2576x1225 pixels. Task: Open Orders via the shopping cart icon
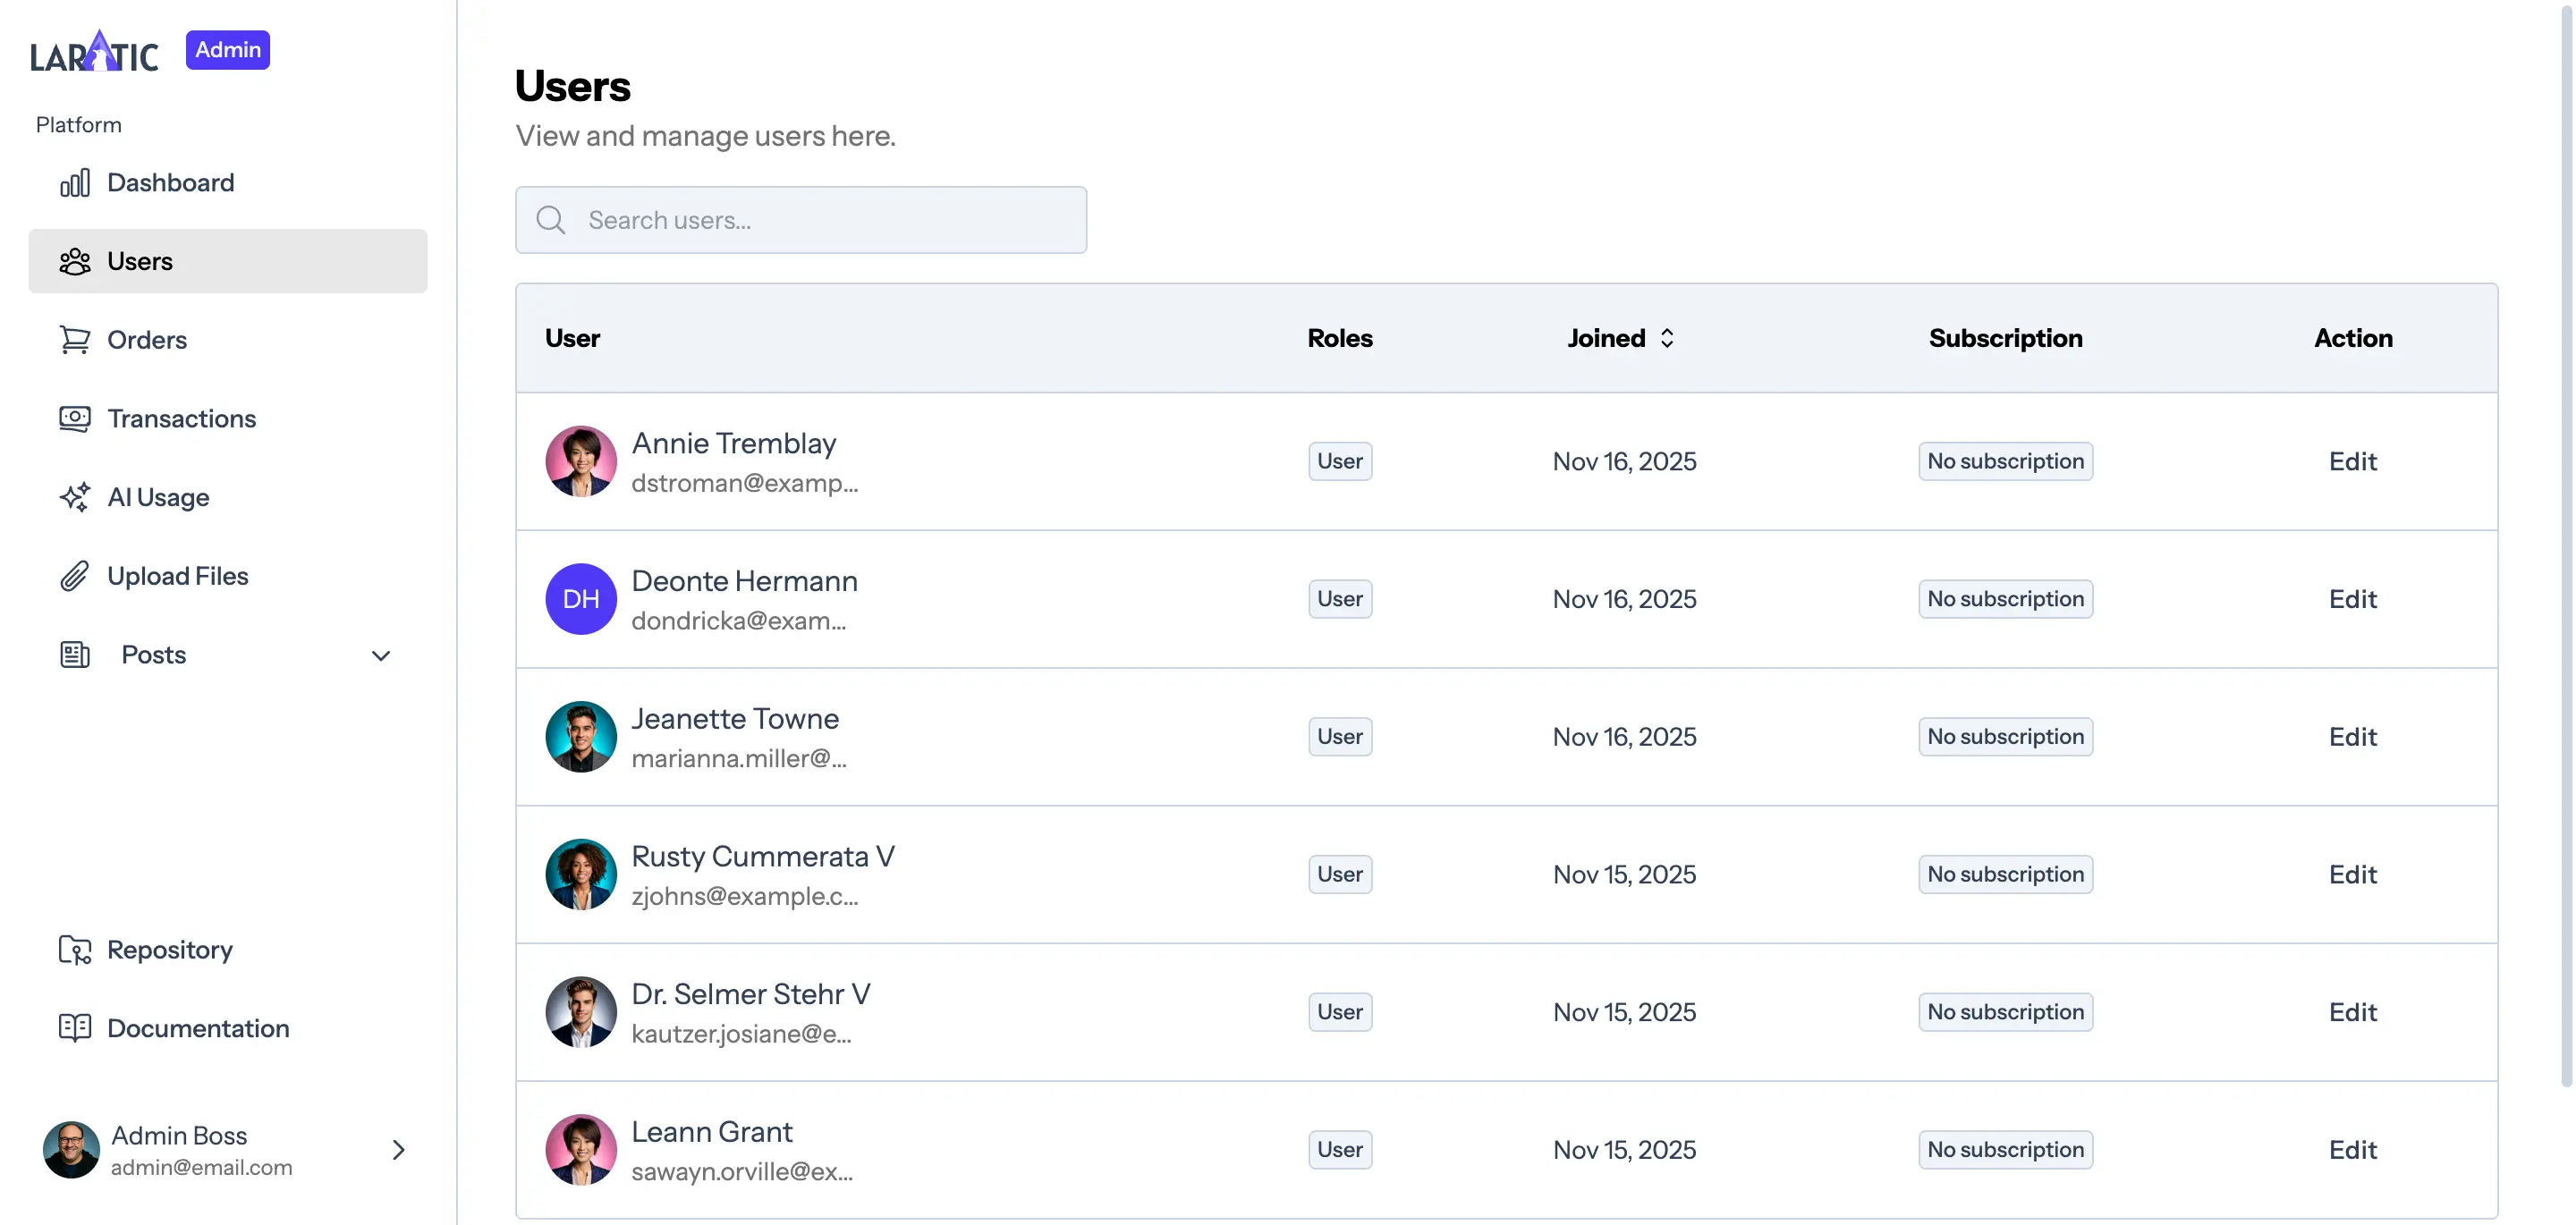[75, 340]
